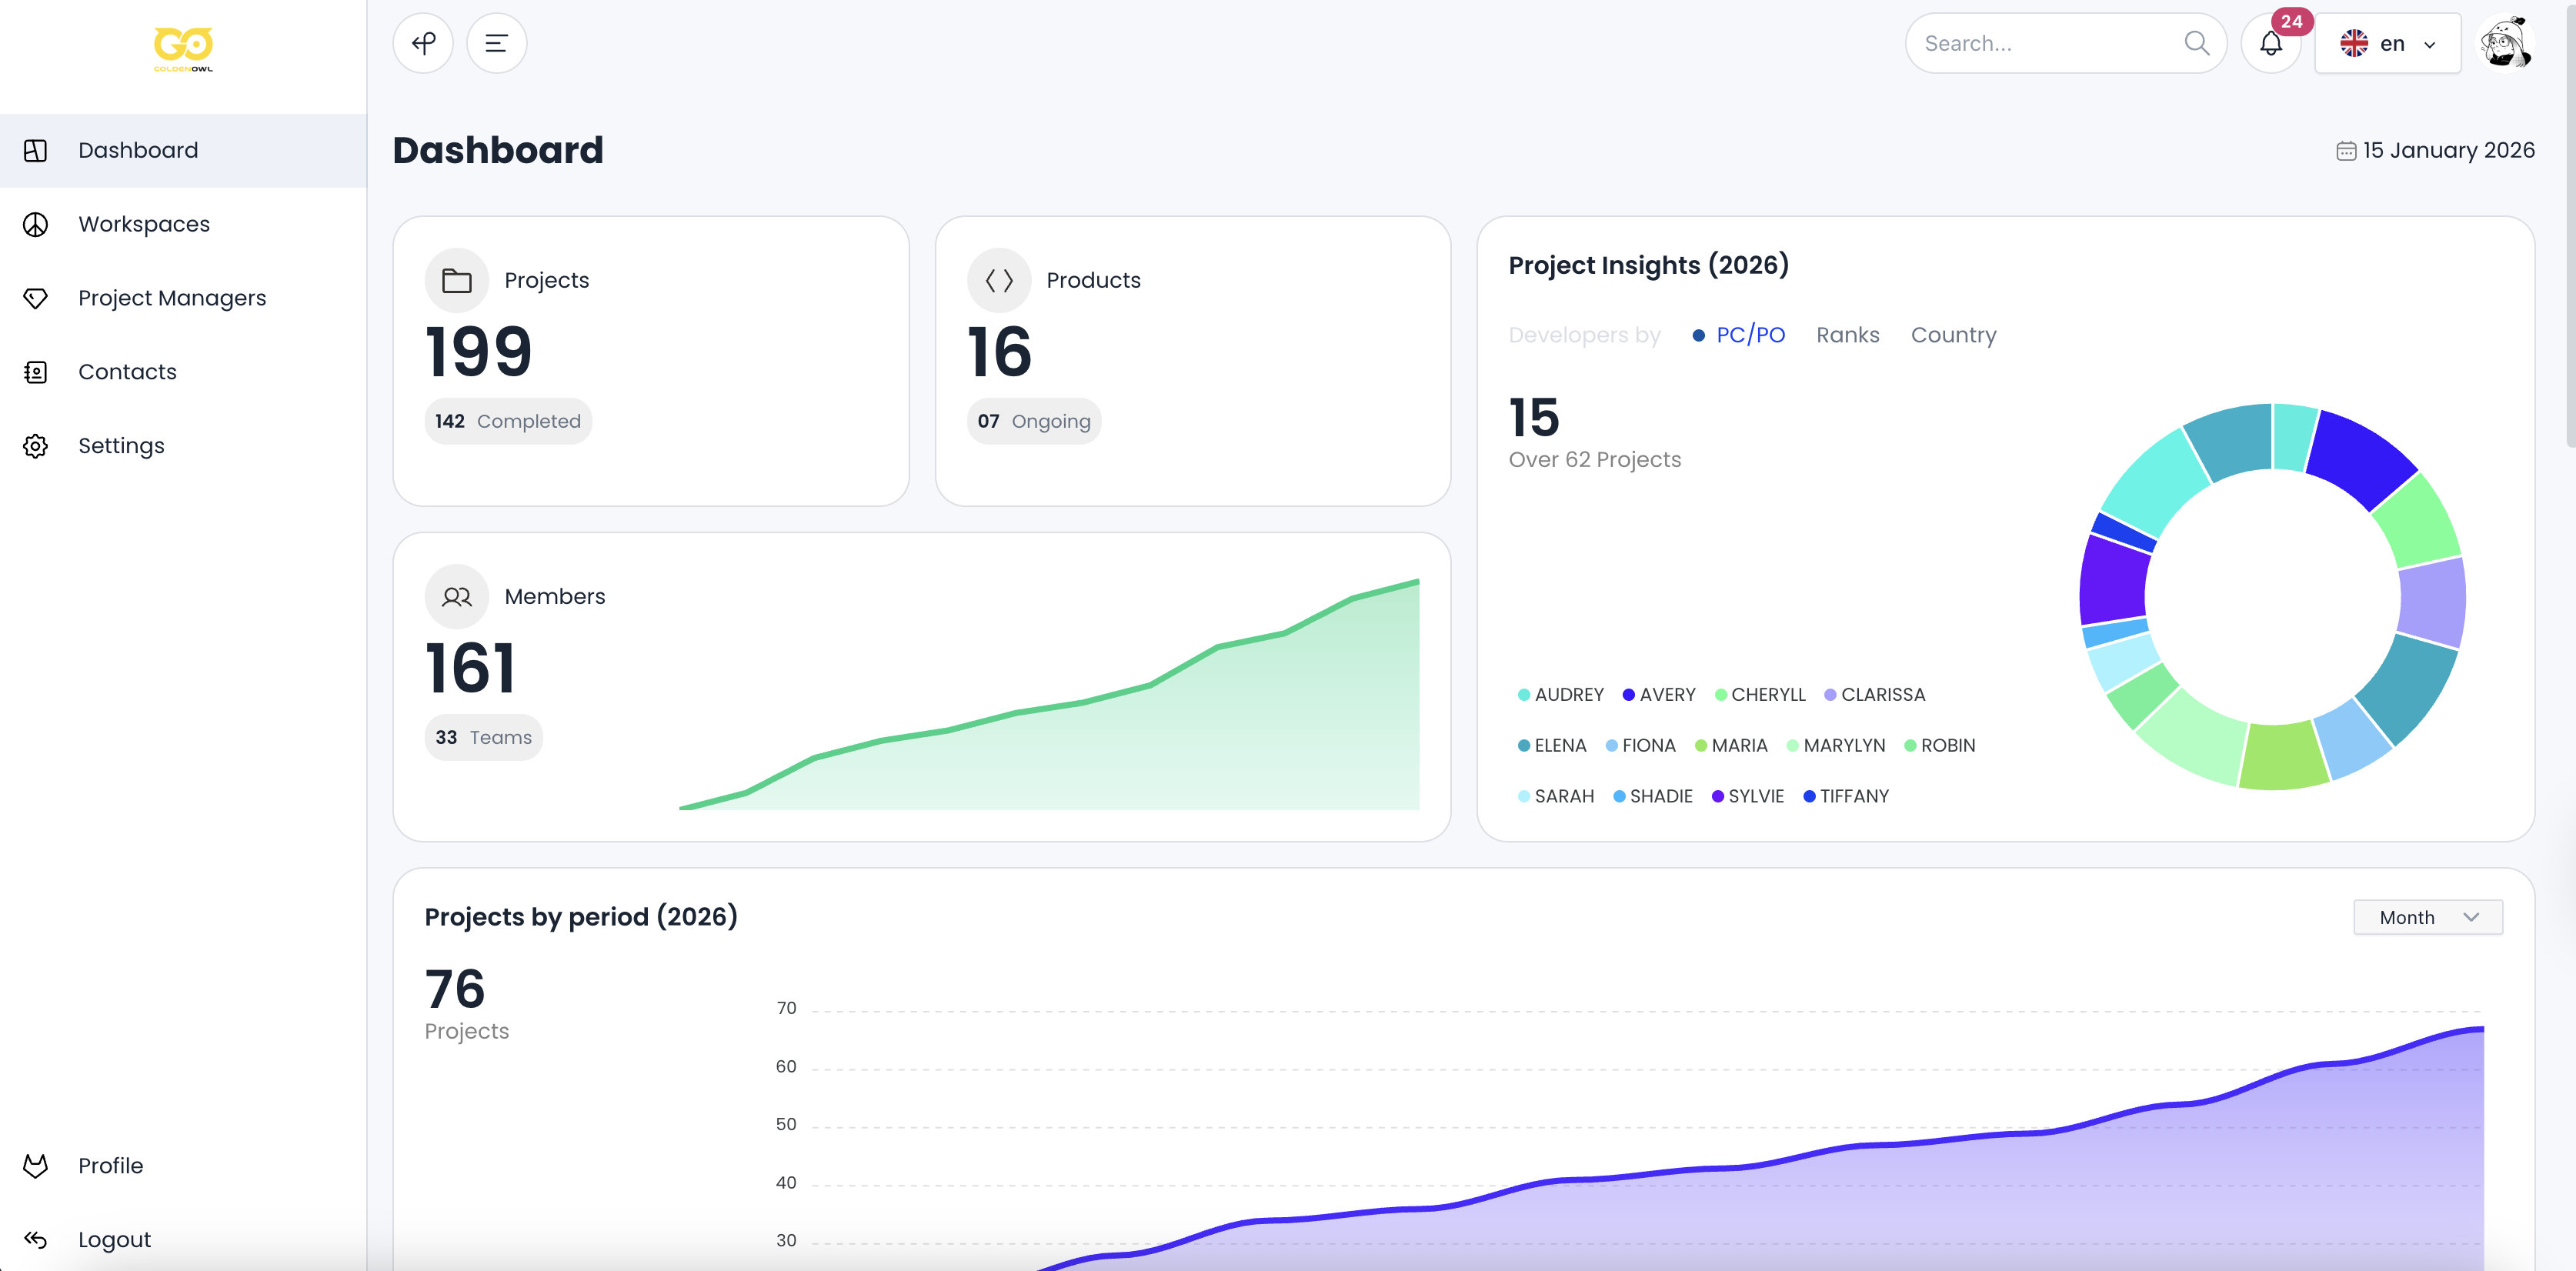The width and height of the screenshot is (2576, 1271).
Task: Switch insights filter to Country
Action: coord(1953,335)
